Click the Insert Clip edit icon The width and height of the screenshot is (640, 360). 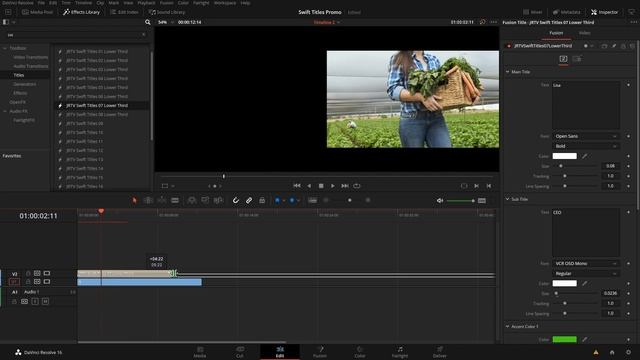(x=192, y=200)
